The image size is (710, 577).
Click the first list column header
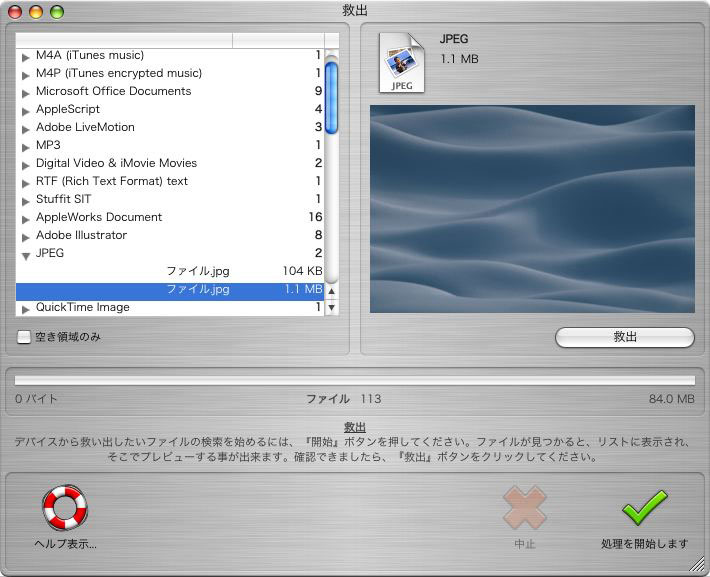[x=124, y=40]
